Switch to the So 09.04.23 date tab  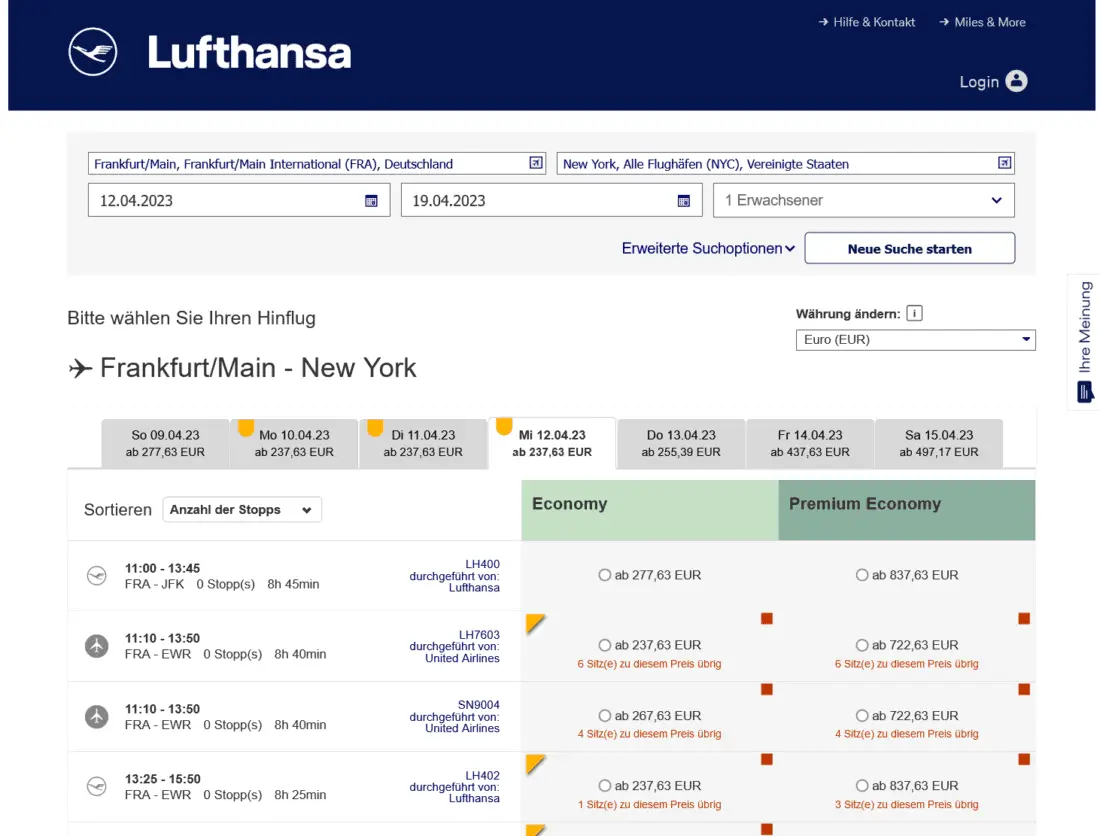[x=166, y=443]
